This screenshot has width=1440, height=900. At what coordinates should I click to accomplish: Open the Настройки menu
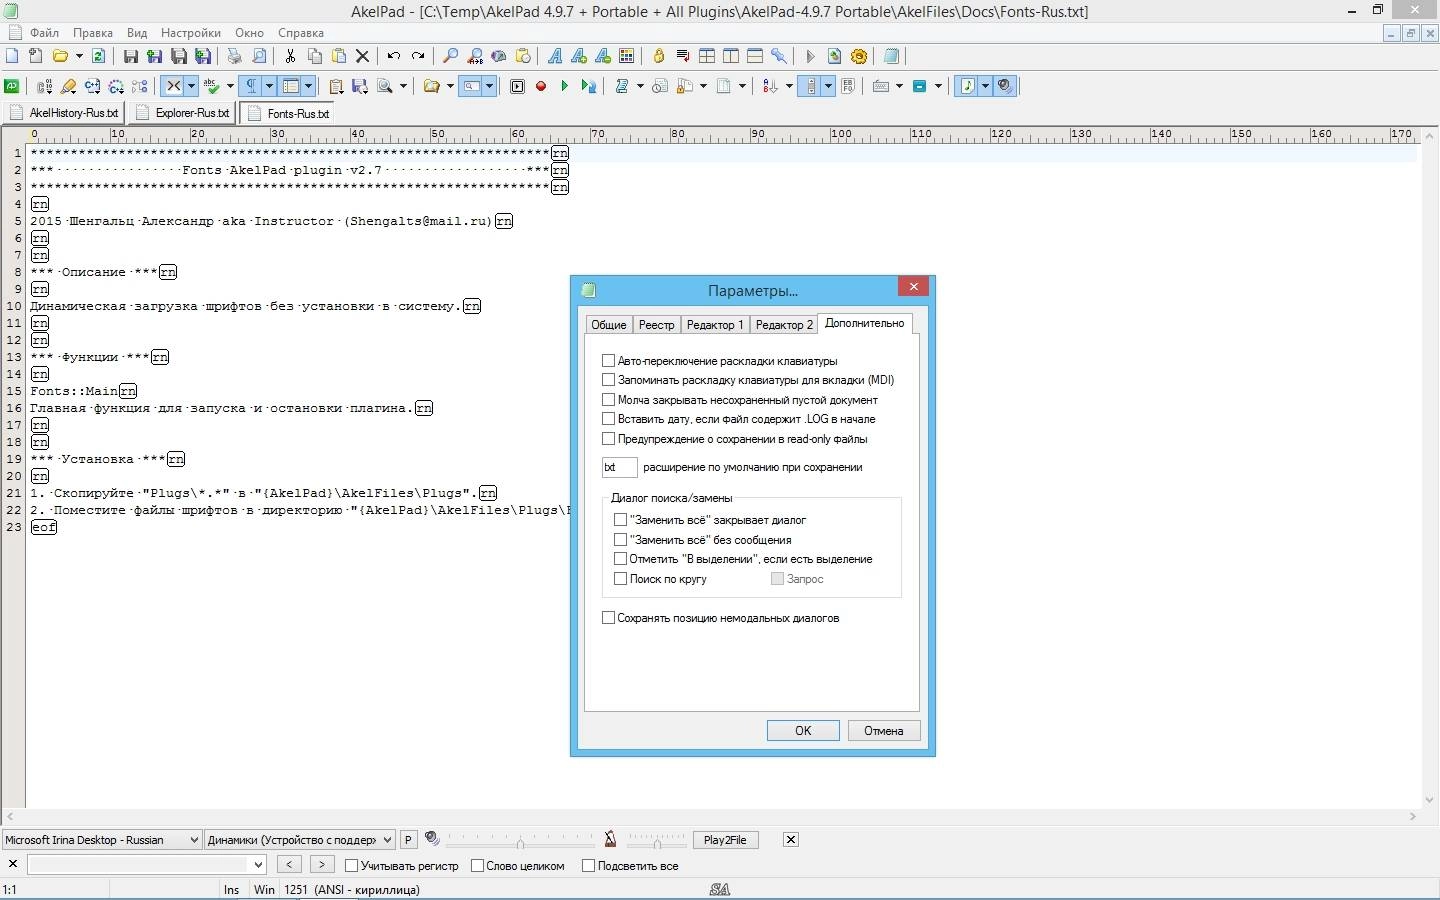pos(190,33)
